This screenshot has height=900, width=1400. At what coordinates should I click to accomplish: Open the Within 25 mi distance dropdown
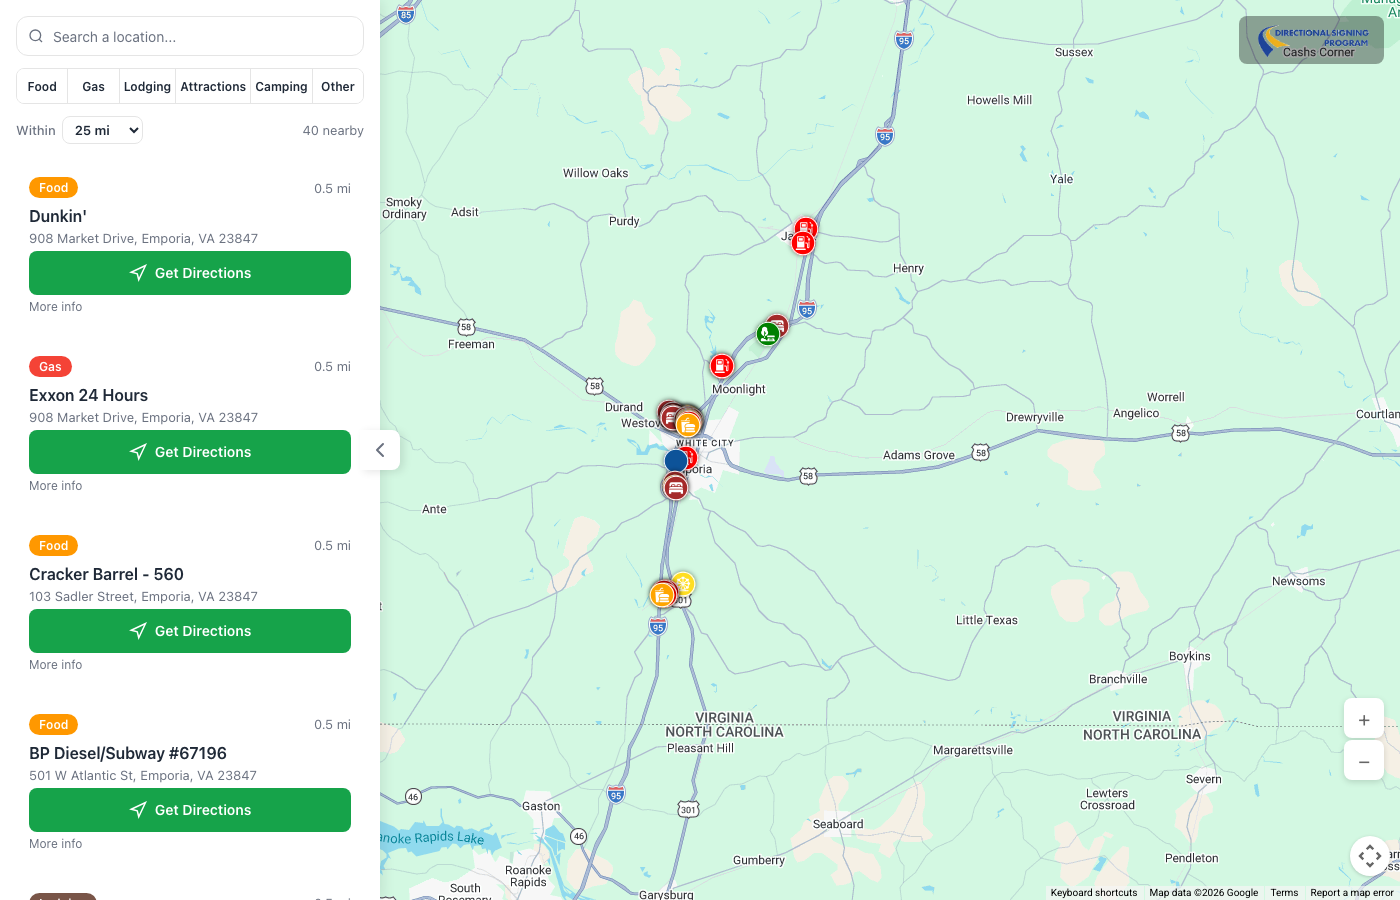pos(102,129)
